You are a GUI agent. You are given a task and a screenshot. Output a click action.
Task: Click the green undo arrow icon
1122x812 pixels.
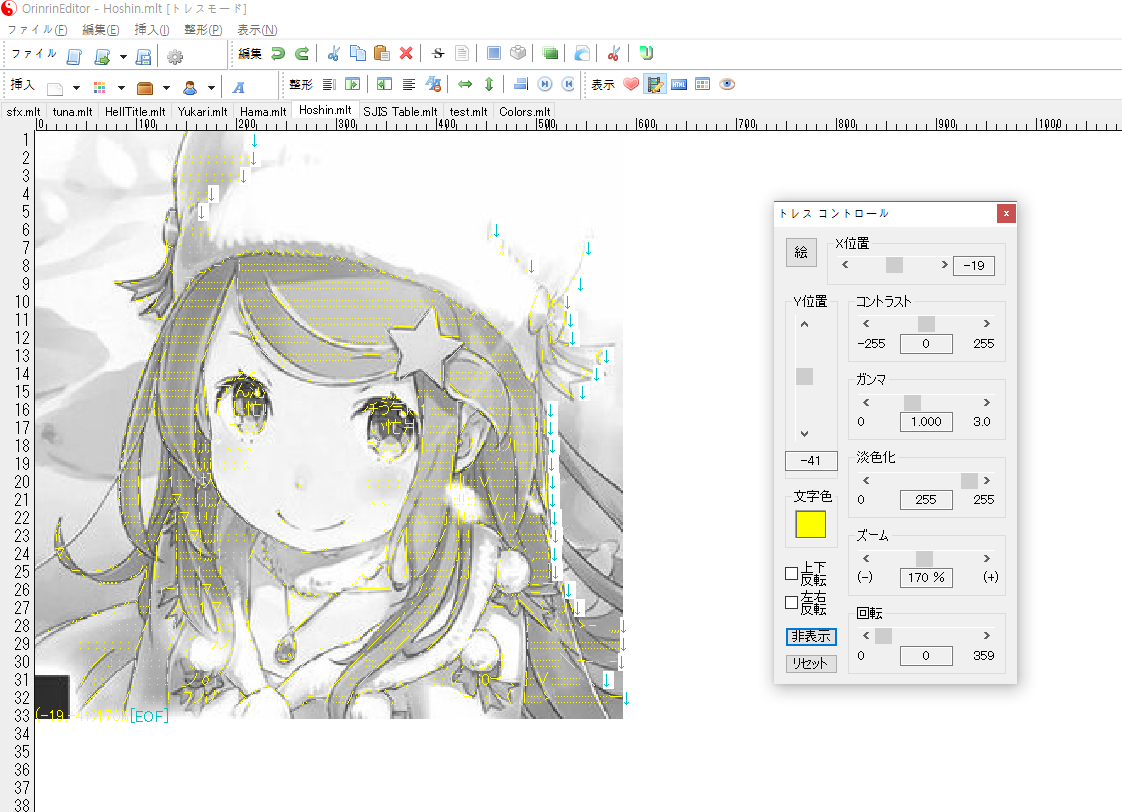point(277,54)
